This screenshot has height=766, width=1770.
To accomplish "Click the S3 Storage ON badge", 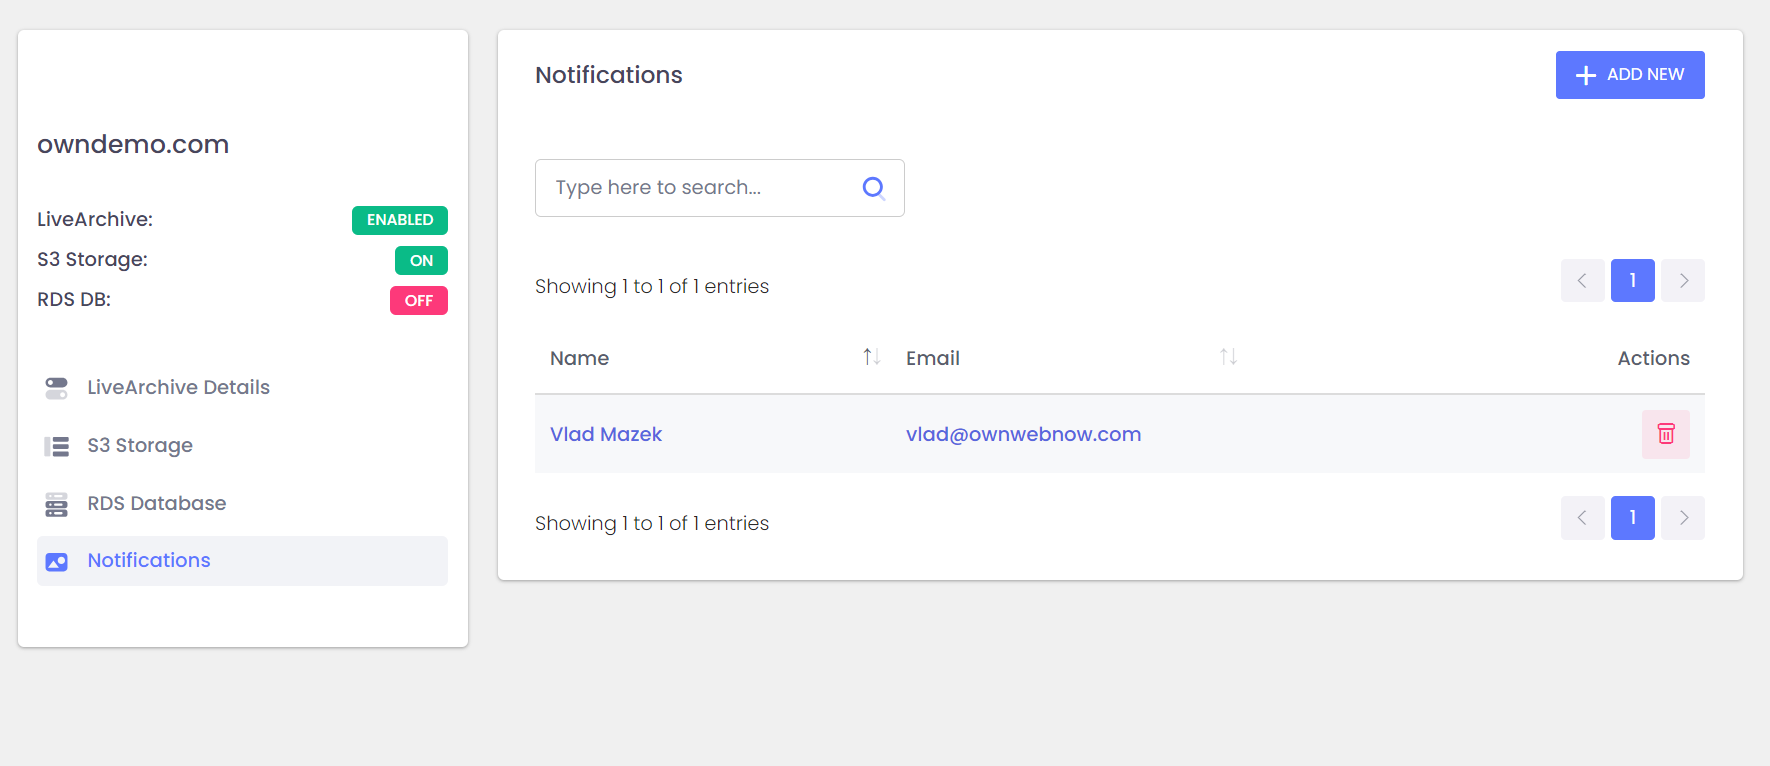I will [421, 261].
